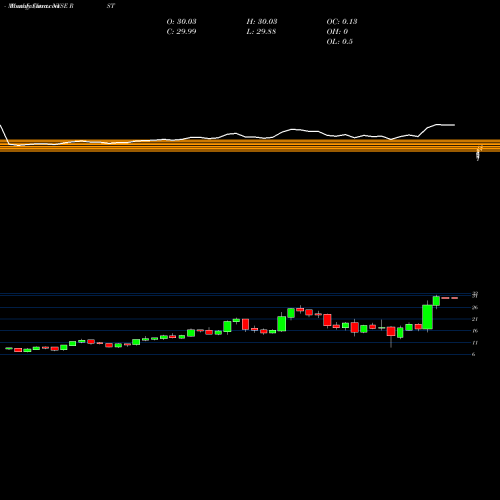Click the OC: 0.13 value
Viewport: 500px width, 500px height.
point(342,22)
